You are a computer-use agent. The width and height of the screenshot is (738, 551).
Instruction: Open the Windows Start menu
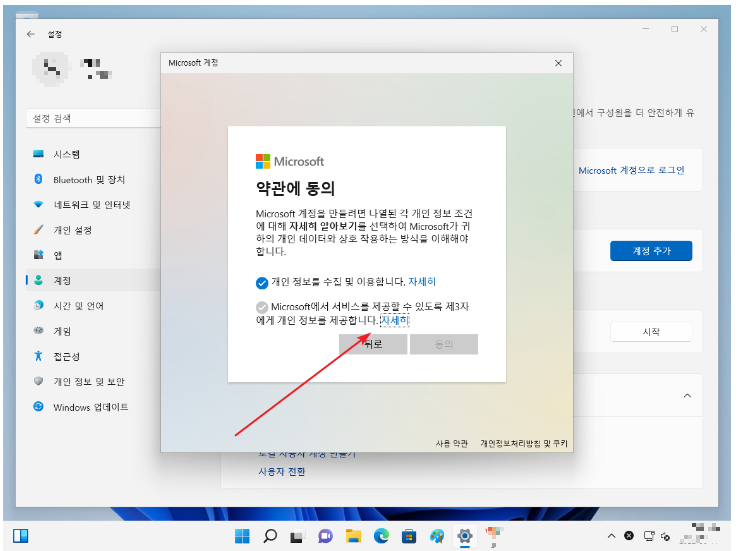pyautogui.click(x=242, y=536)
